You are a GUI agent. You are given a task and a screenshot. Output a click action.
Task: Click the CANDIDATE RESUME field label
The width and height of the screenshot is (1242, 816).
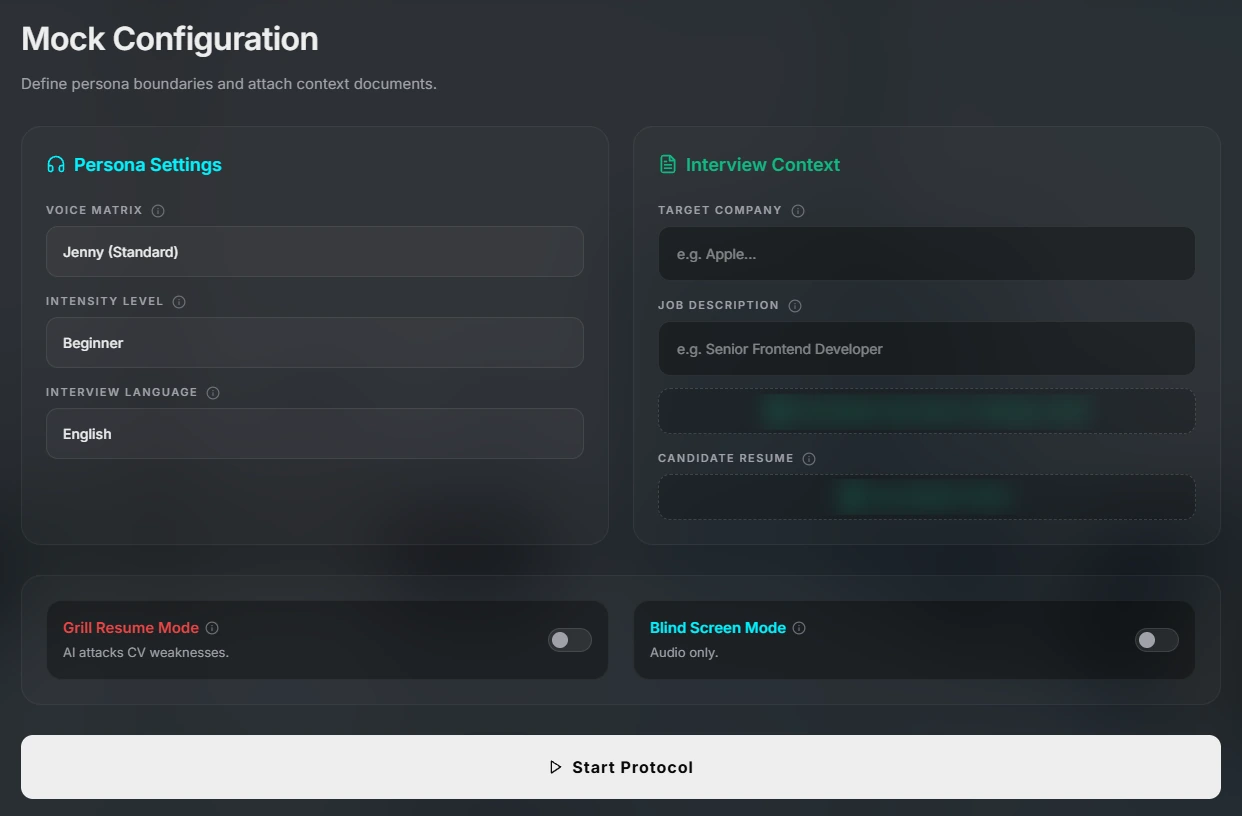pos(726,459)
